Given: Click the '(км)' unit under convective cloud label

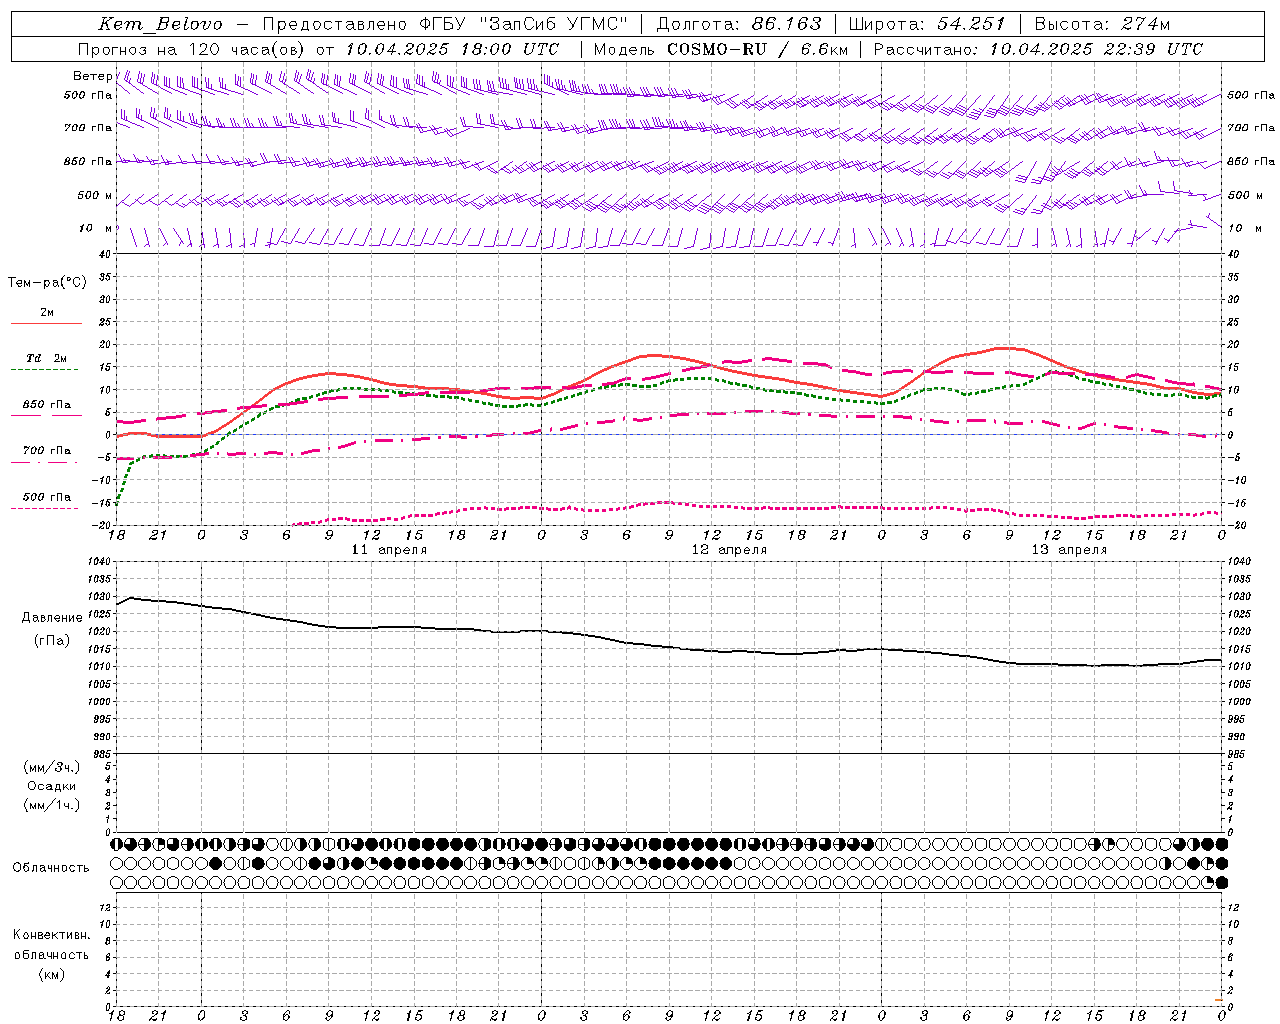Looking at the screenshot, I should tap(52, 974).
